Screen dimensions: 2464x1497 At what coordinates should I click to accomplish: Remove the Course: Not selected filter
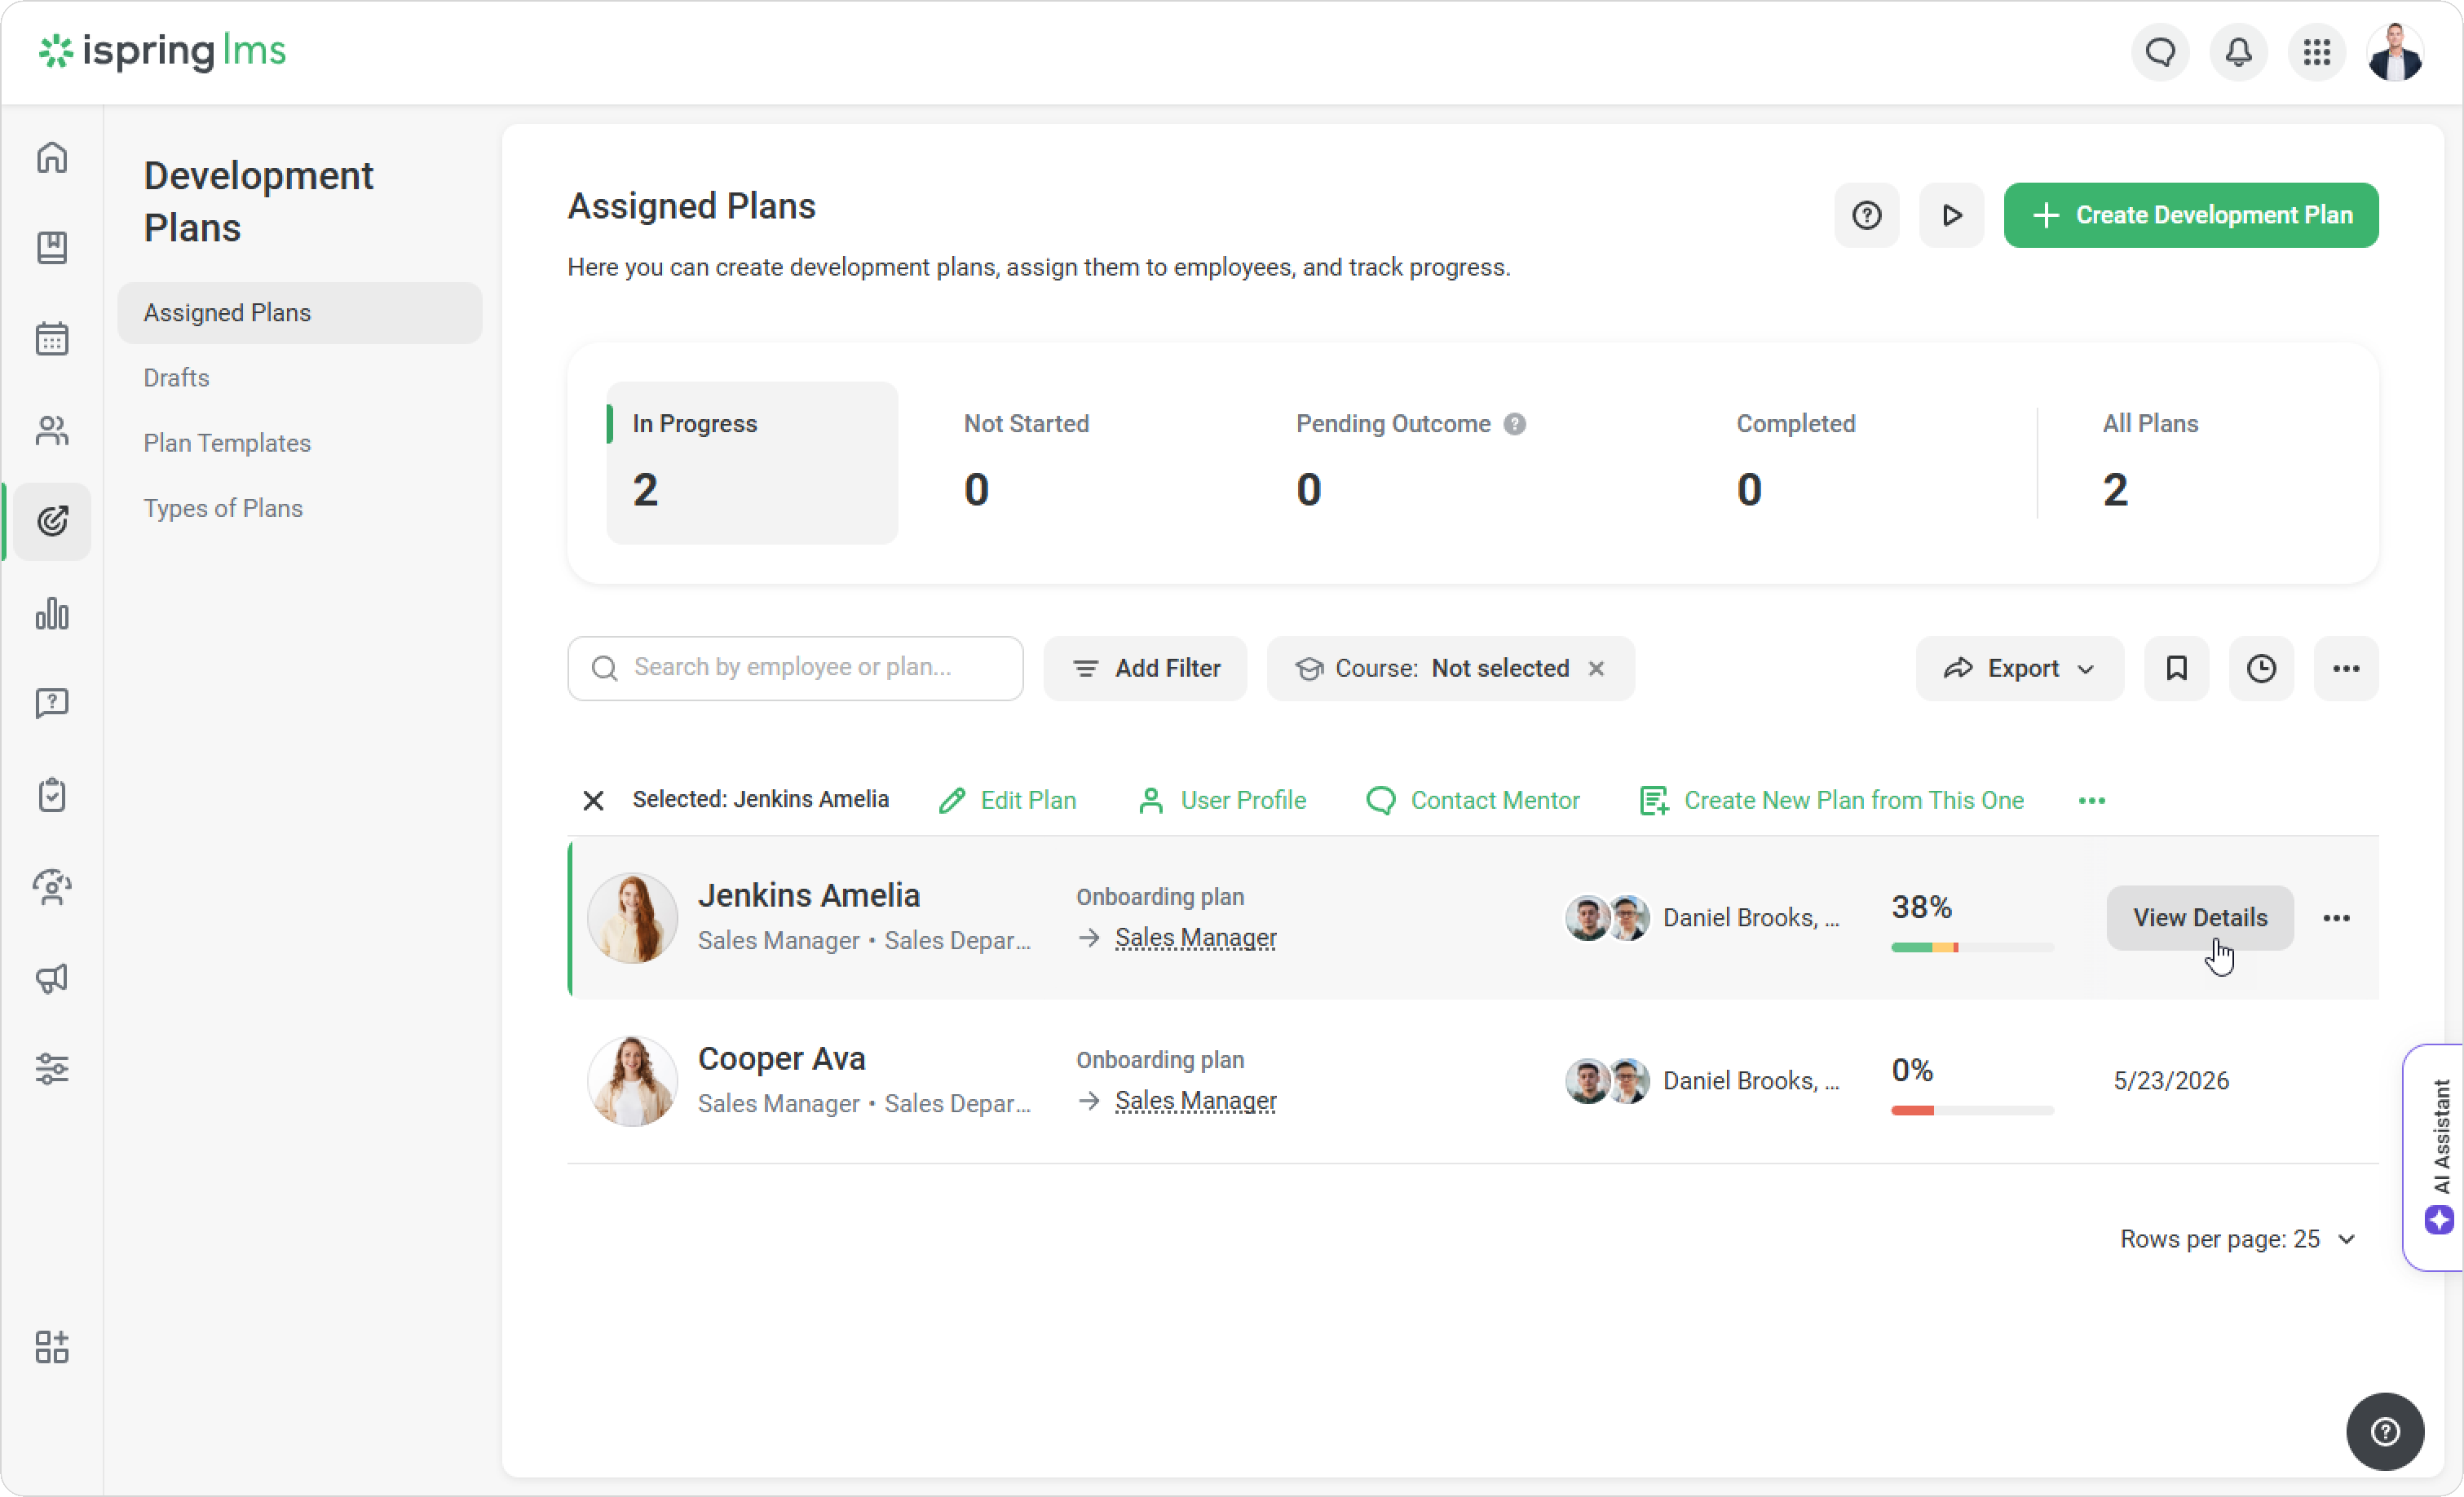click(x=1597, y=668)
